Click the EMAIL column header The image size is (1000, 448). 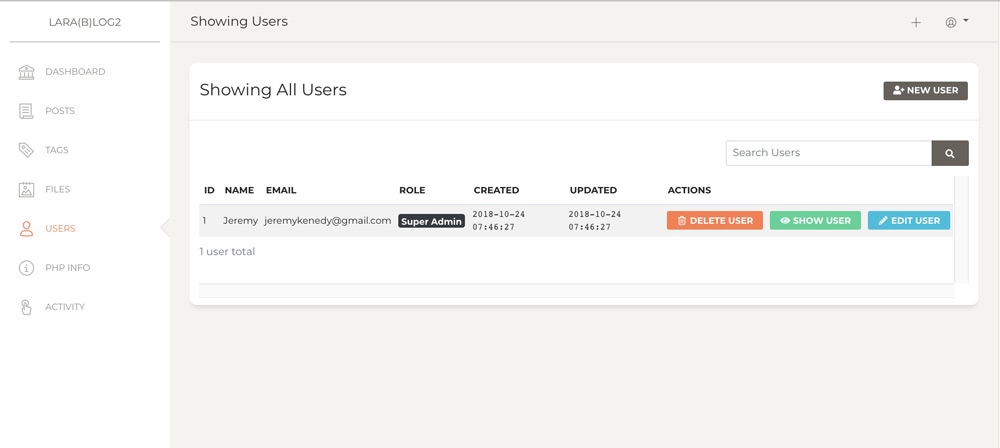coord(281,190)
